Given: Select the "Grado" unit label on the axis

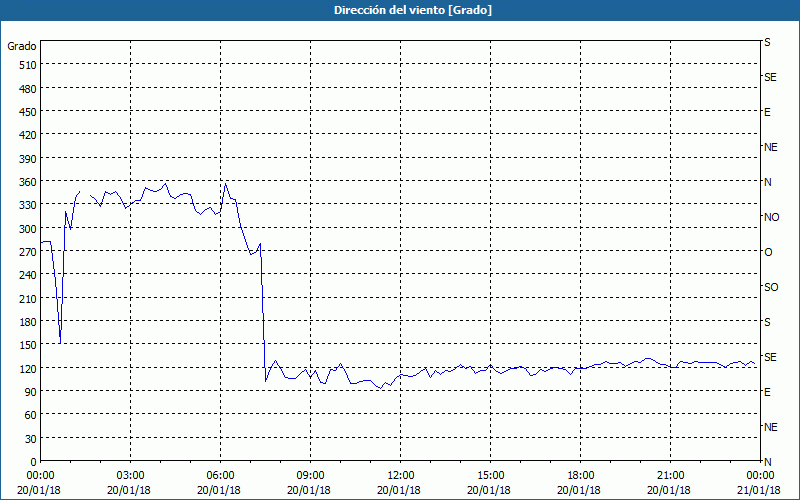Looking at the screenshot, I should click(x=22, y=46).
